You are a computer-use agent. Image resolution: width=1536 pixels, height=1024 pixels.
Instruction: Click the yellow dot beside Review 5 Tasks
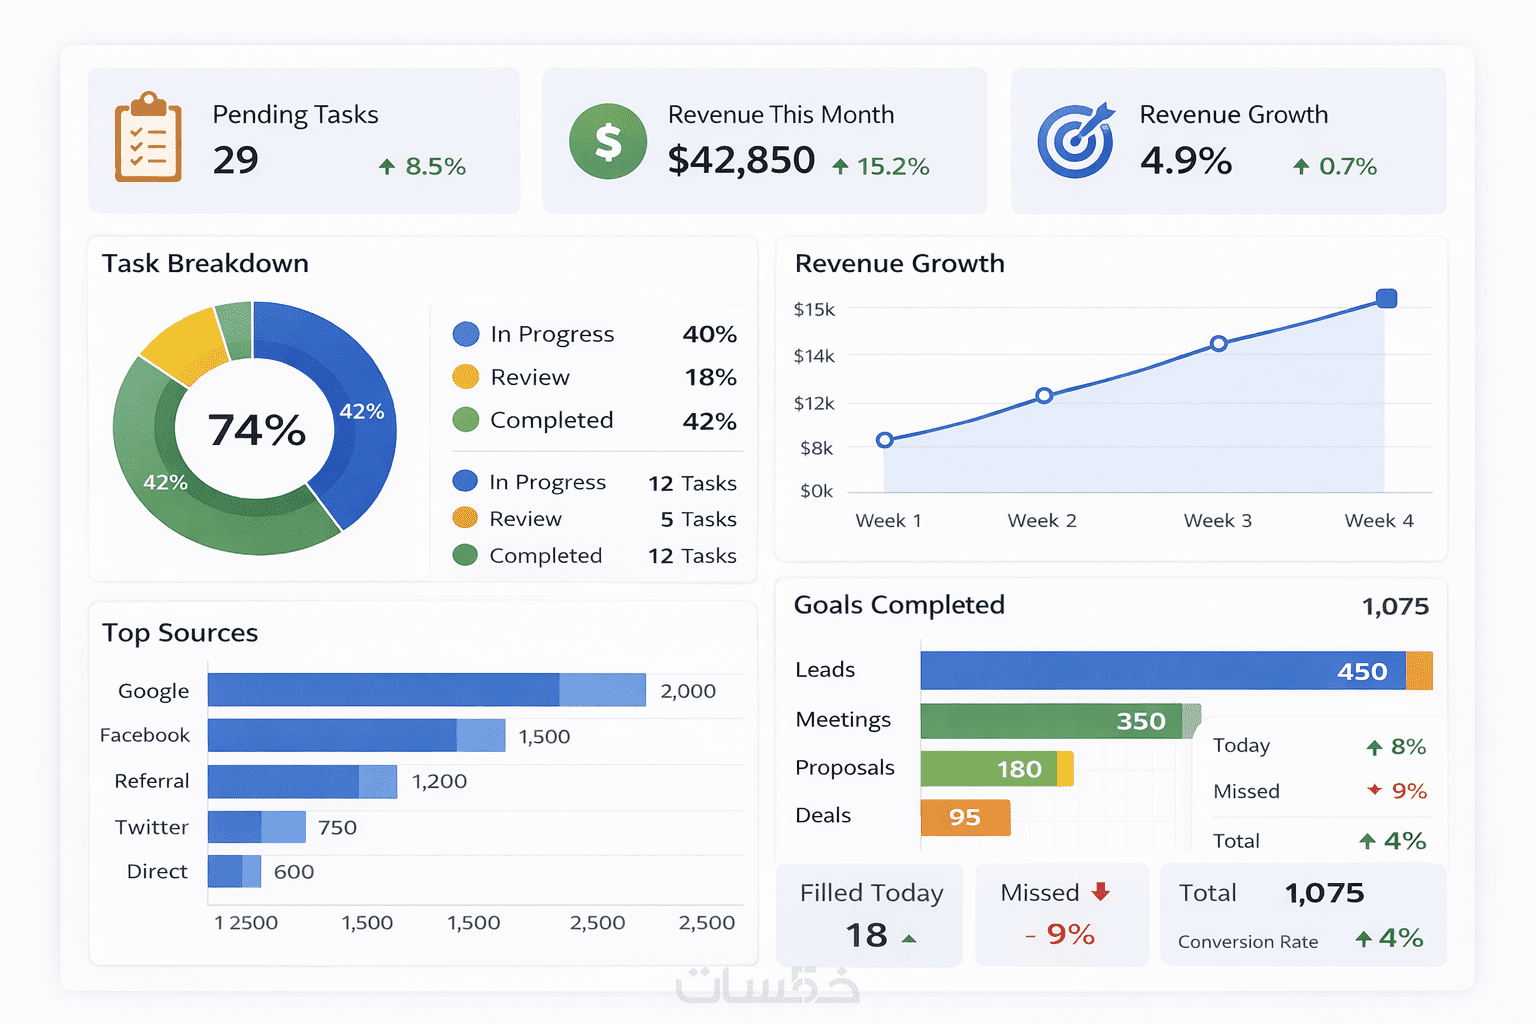(x=465, y=518)
